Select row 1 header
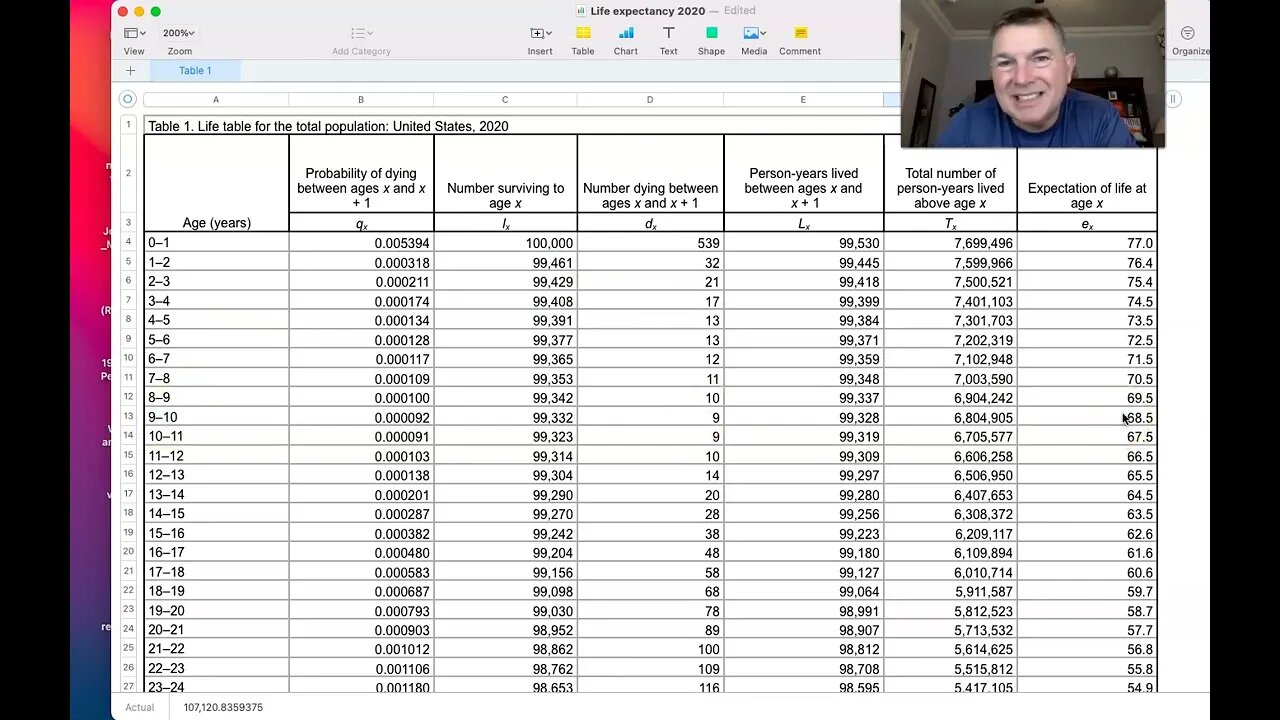The image size is (1280, 720). point(128,125)
